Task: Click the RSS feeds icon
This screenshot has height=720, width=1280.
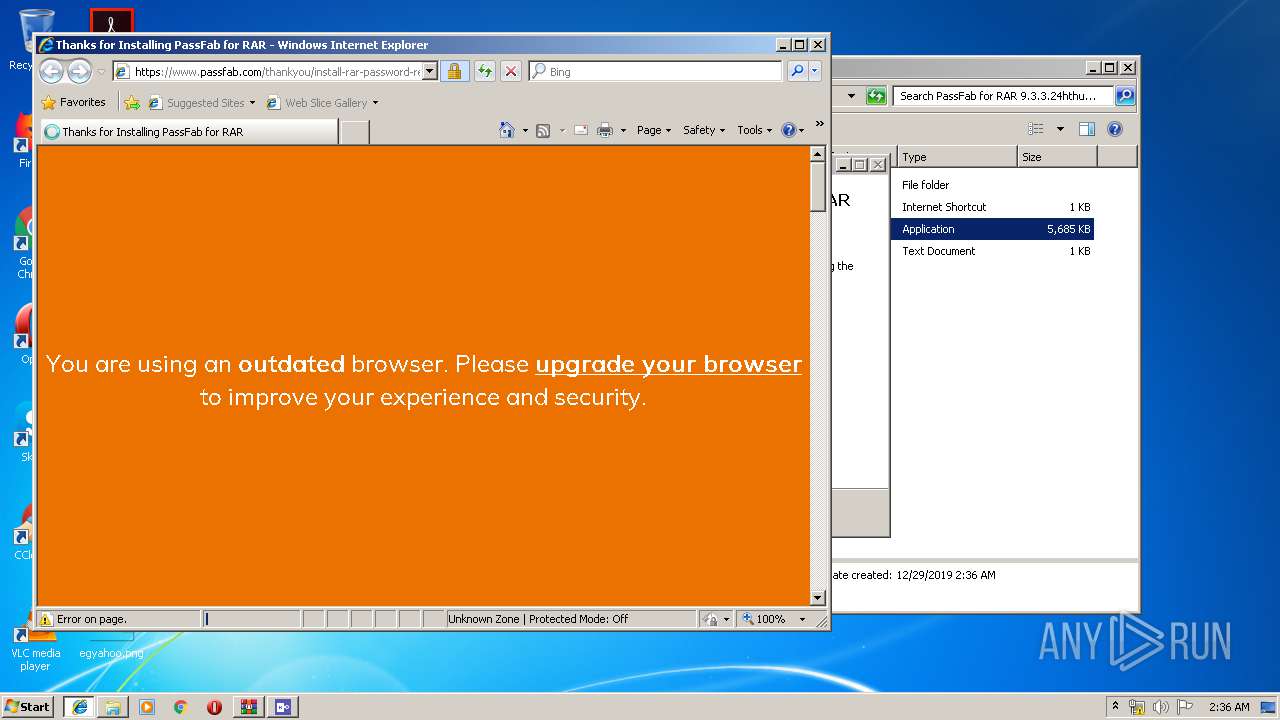Action: [x=543, y=130]
